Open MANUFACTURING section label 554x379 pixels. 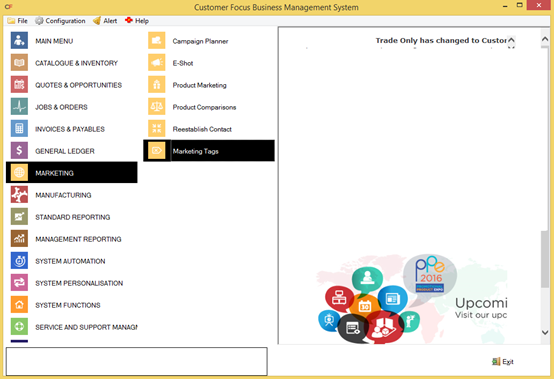63,195
